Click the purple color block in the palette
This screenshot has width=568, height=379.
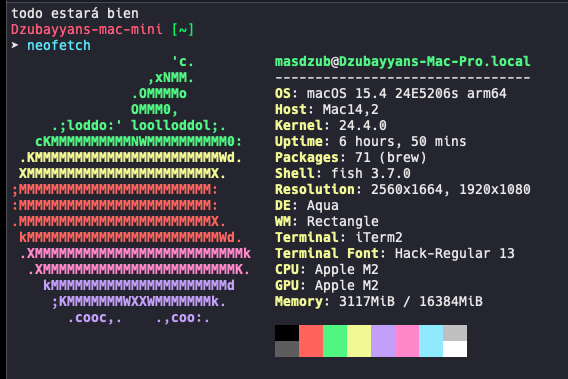point(383,341)
